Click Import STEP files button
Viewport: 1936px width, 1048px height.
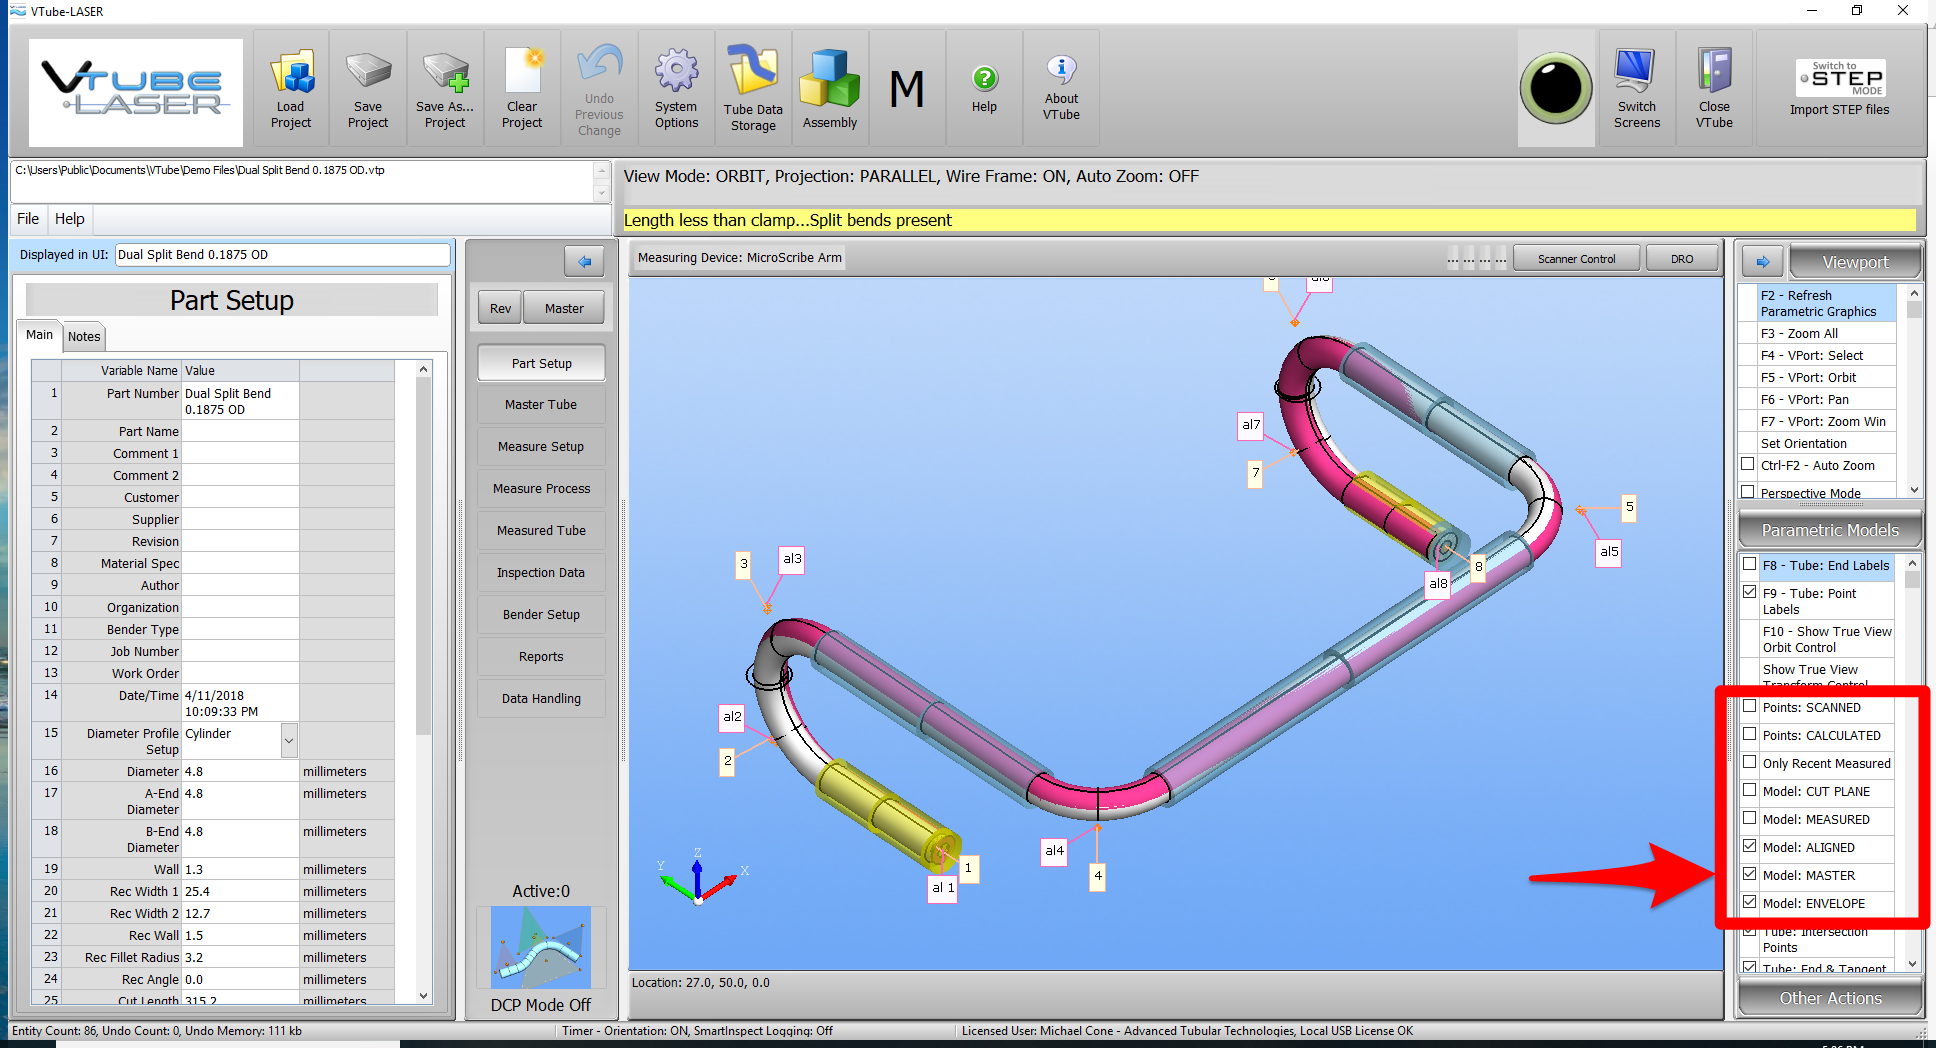pyautogui.click(x=1839, y=90)
